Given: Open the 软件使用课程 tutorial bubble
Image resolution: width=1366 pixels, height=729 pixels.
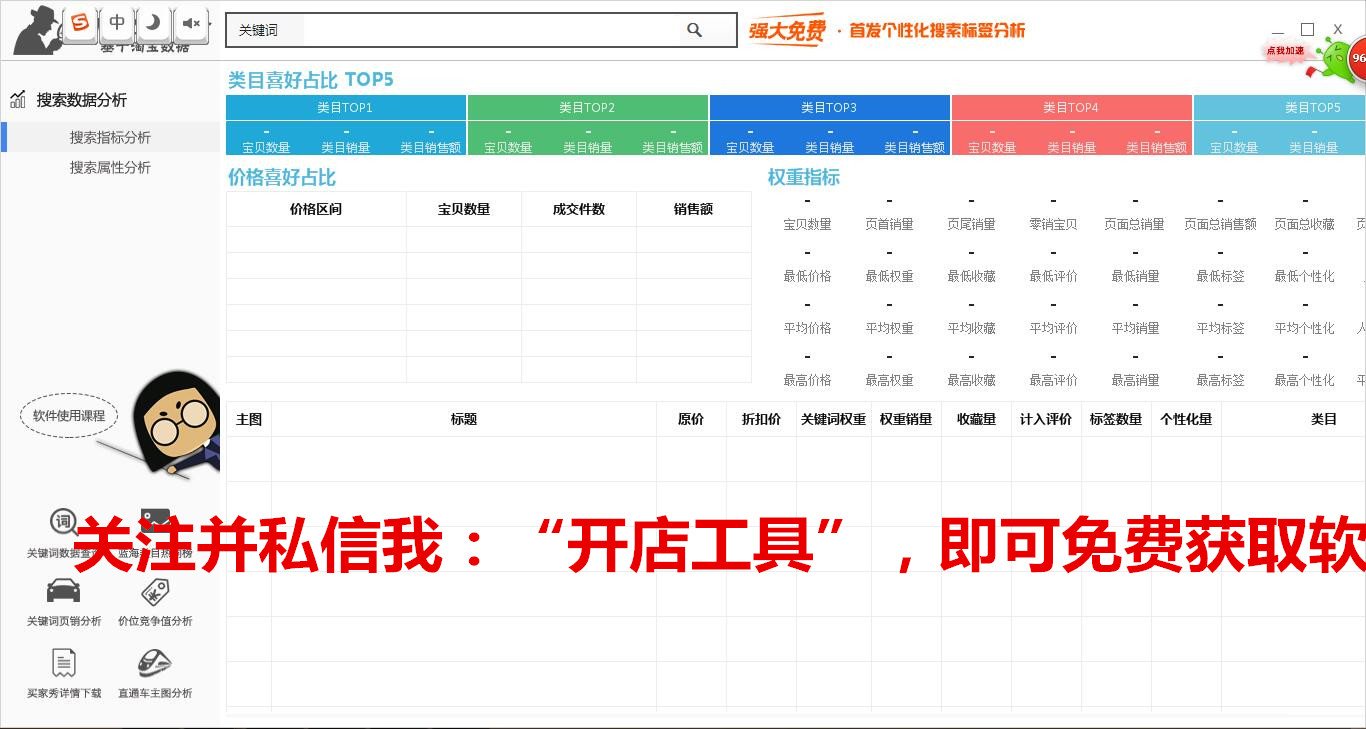Looking at the screenshot, I should (x=68, y=416).
